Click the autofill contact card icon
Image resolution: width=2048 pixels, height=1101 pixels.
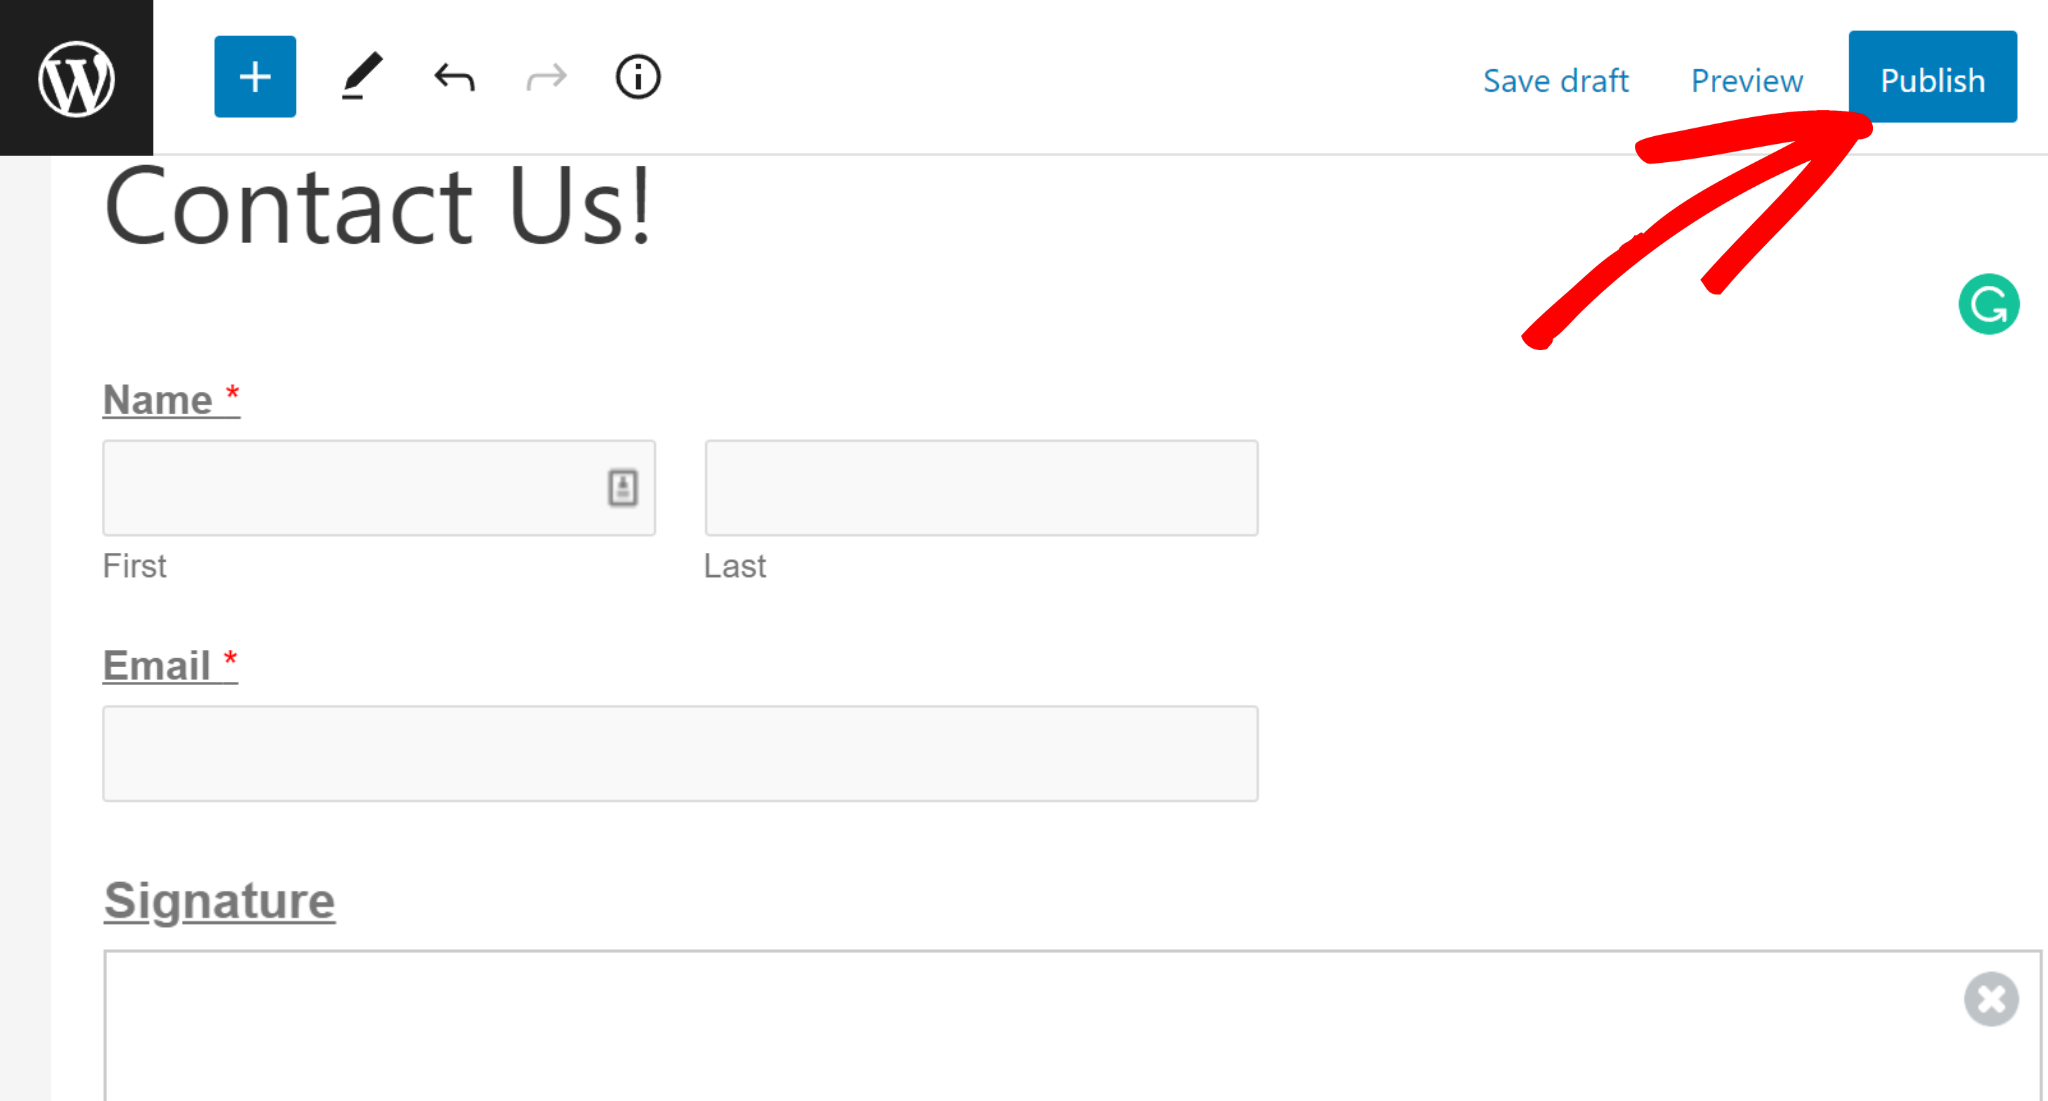tap(621, 487)
